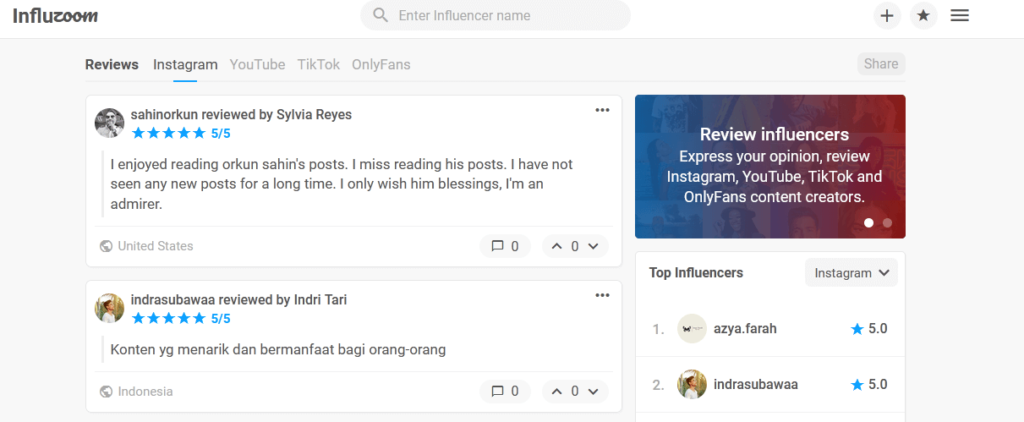Screen dimensions: 1024x422
Task: Click the Reviews heading label
Action: (112, 65)
